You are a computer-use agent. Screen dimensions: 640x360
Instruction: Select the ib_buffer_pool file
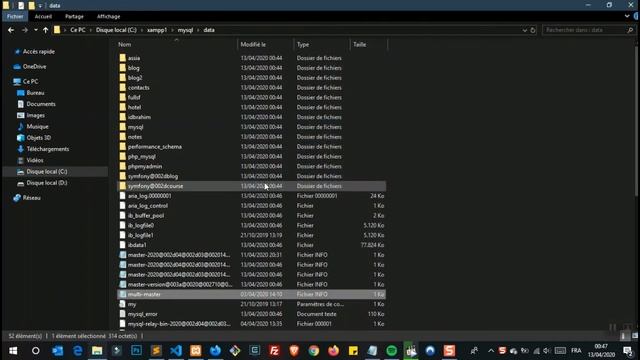point(146,216)
